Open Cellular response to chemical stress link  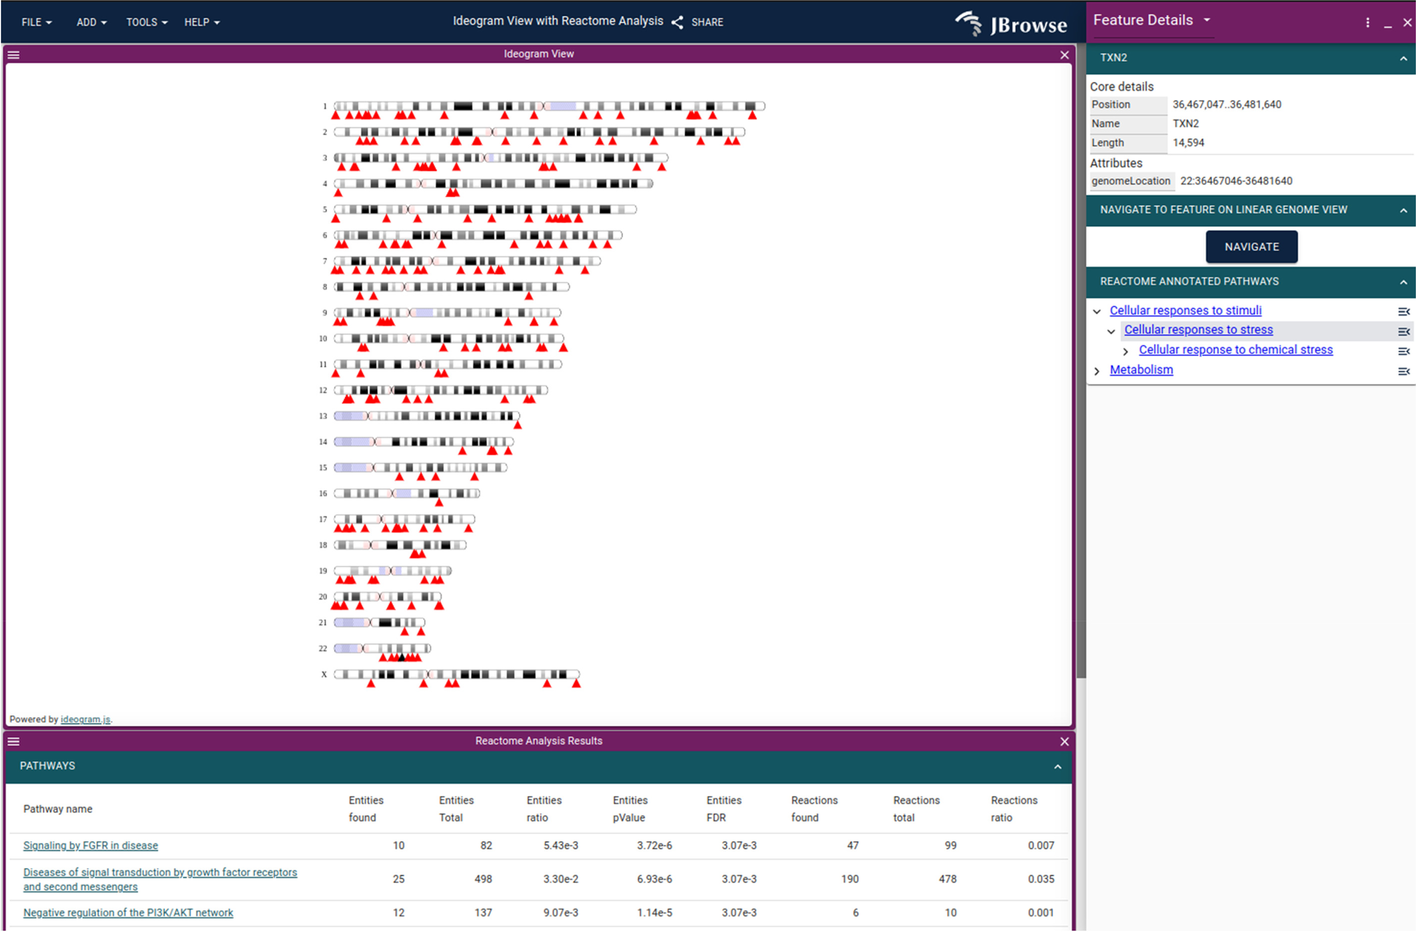(x=1235, y=350)
